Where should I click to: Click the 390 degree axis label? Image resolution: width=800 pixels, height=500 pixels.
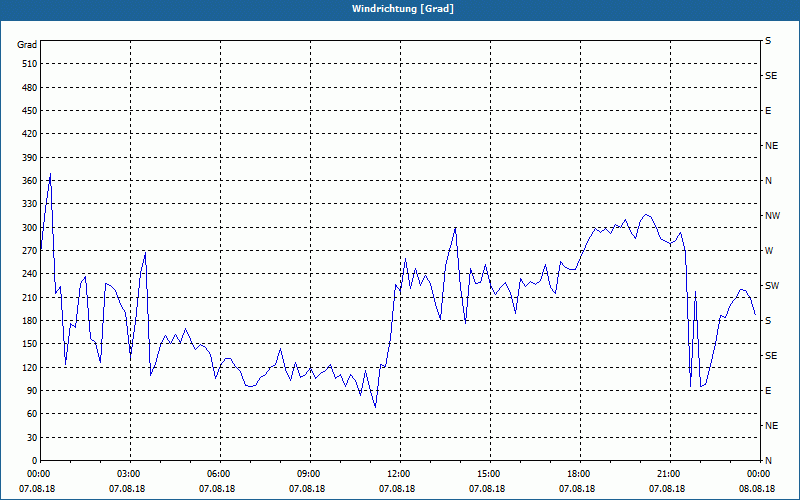coord(30,158)
